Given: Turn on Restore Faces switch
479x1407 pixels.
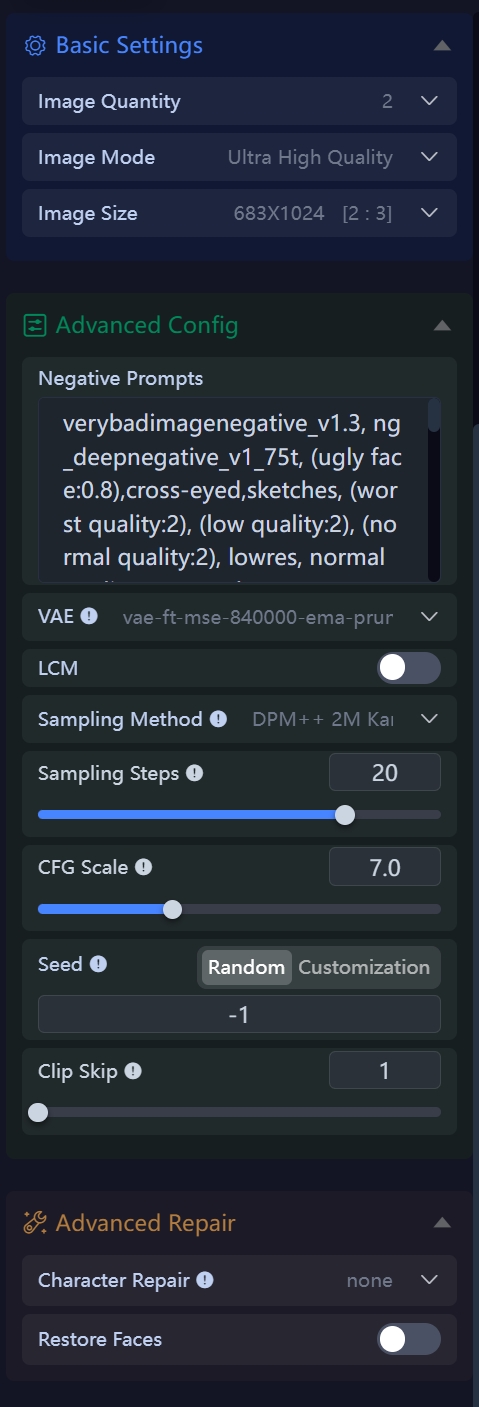Looking at the screenshot, I should point(409,1339).
